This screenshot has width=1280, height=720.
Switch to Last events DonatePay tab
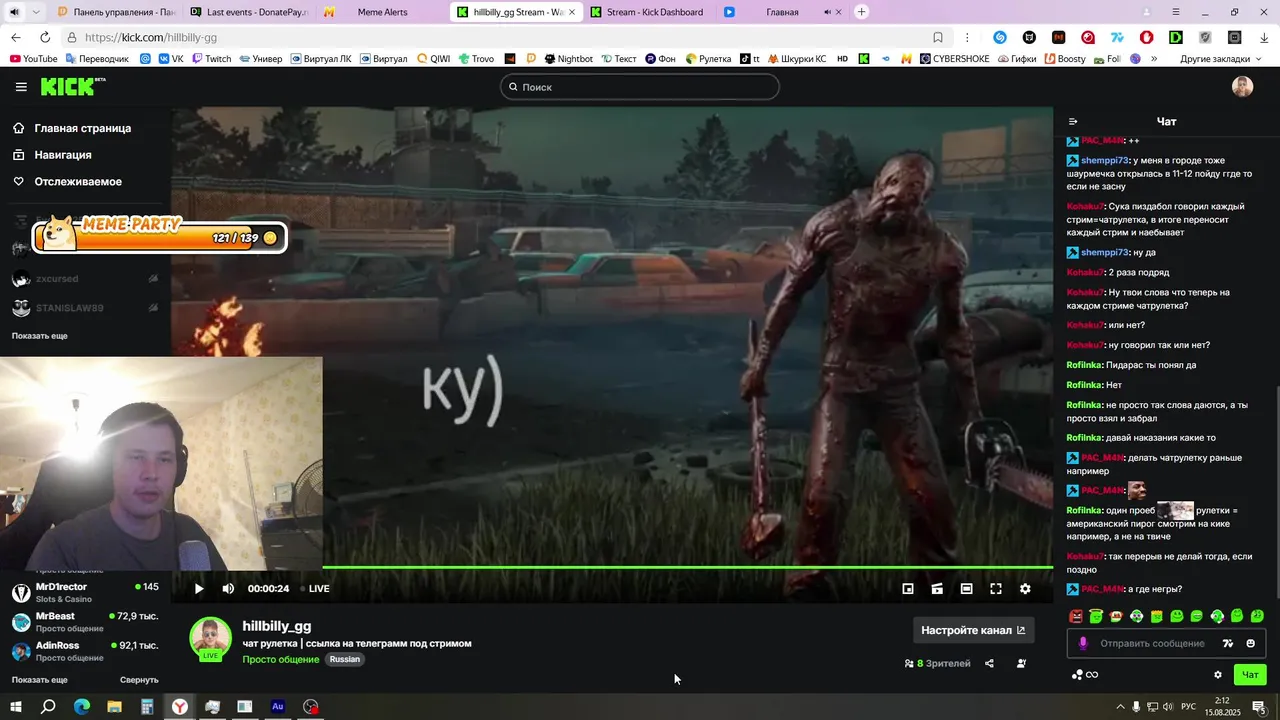(x=250, y=12)
